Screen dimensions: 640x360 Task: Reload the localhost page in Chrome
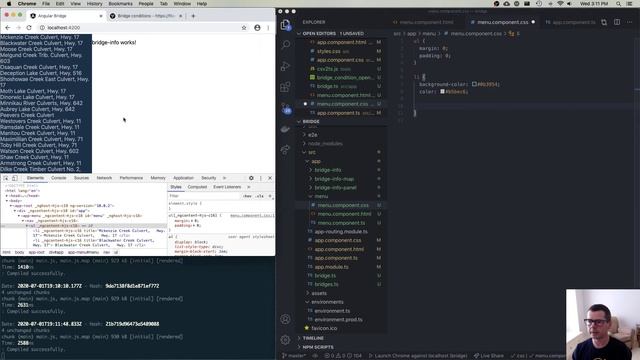29,27
